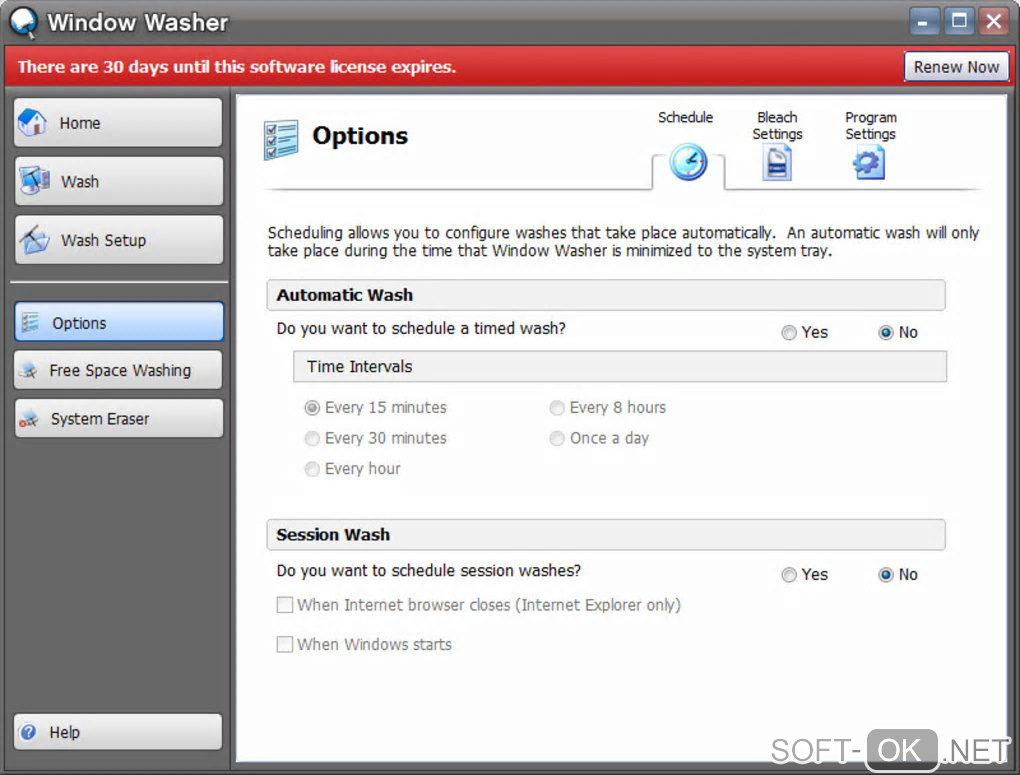Click the Program Settings gear icon
Screen dimensions: 1020x775
[869, 163]
